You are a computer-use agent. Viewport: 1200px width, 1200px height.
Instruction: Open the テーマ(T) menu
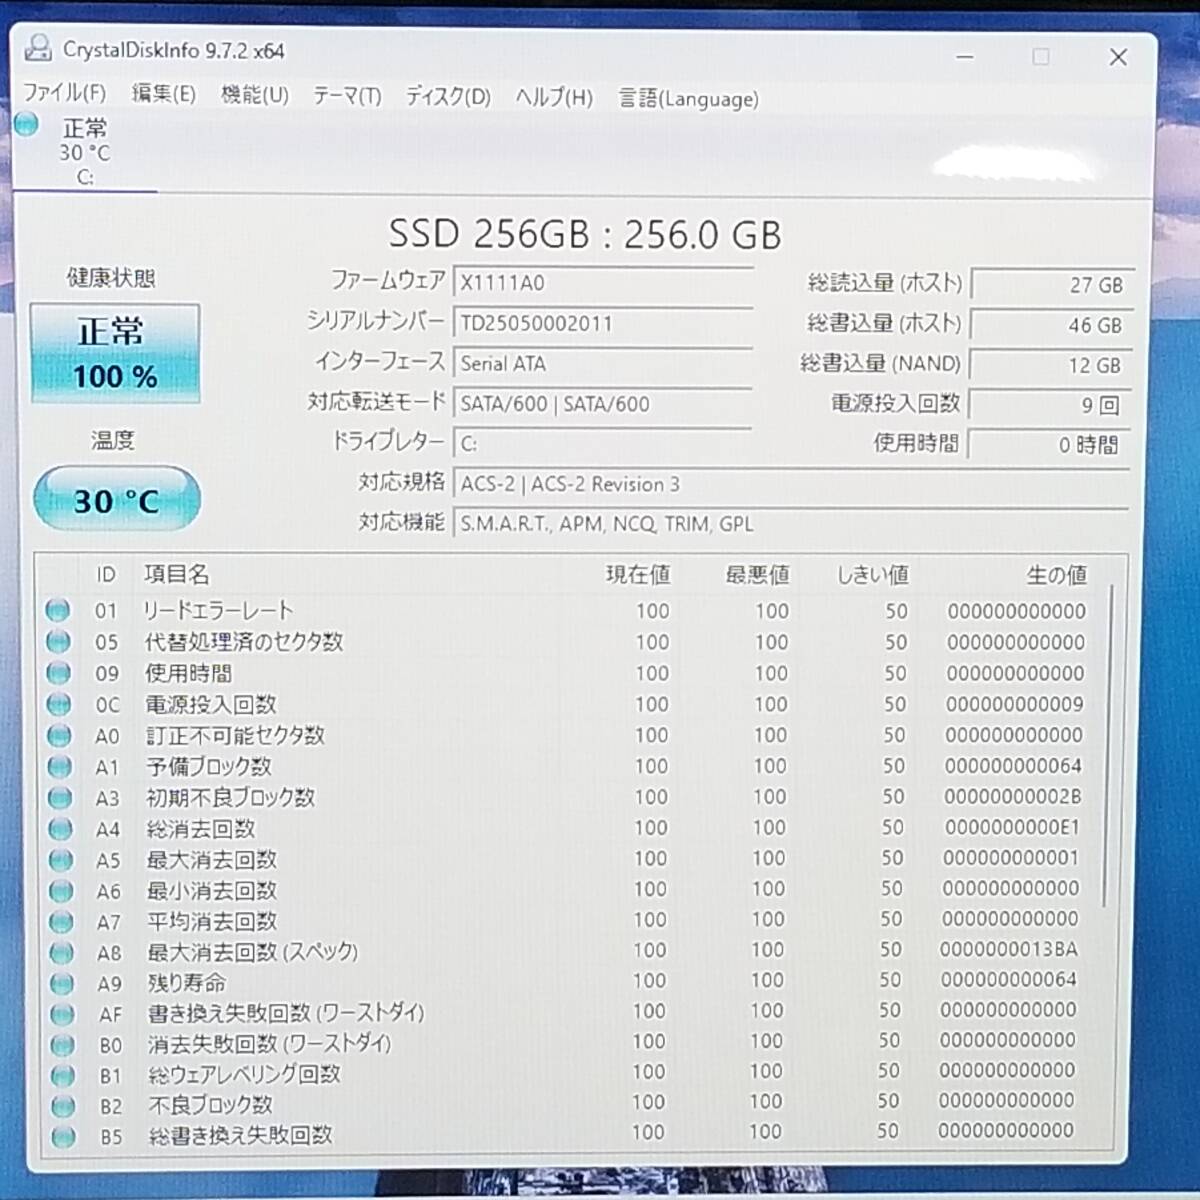347,96
